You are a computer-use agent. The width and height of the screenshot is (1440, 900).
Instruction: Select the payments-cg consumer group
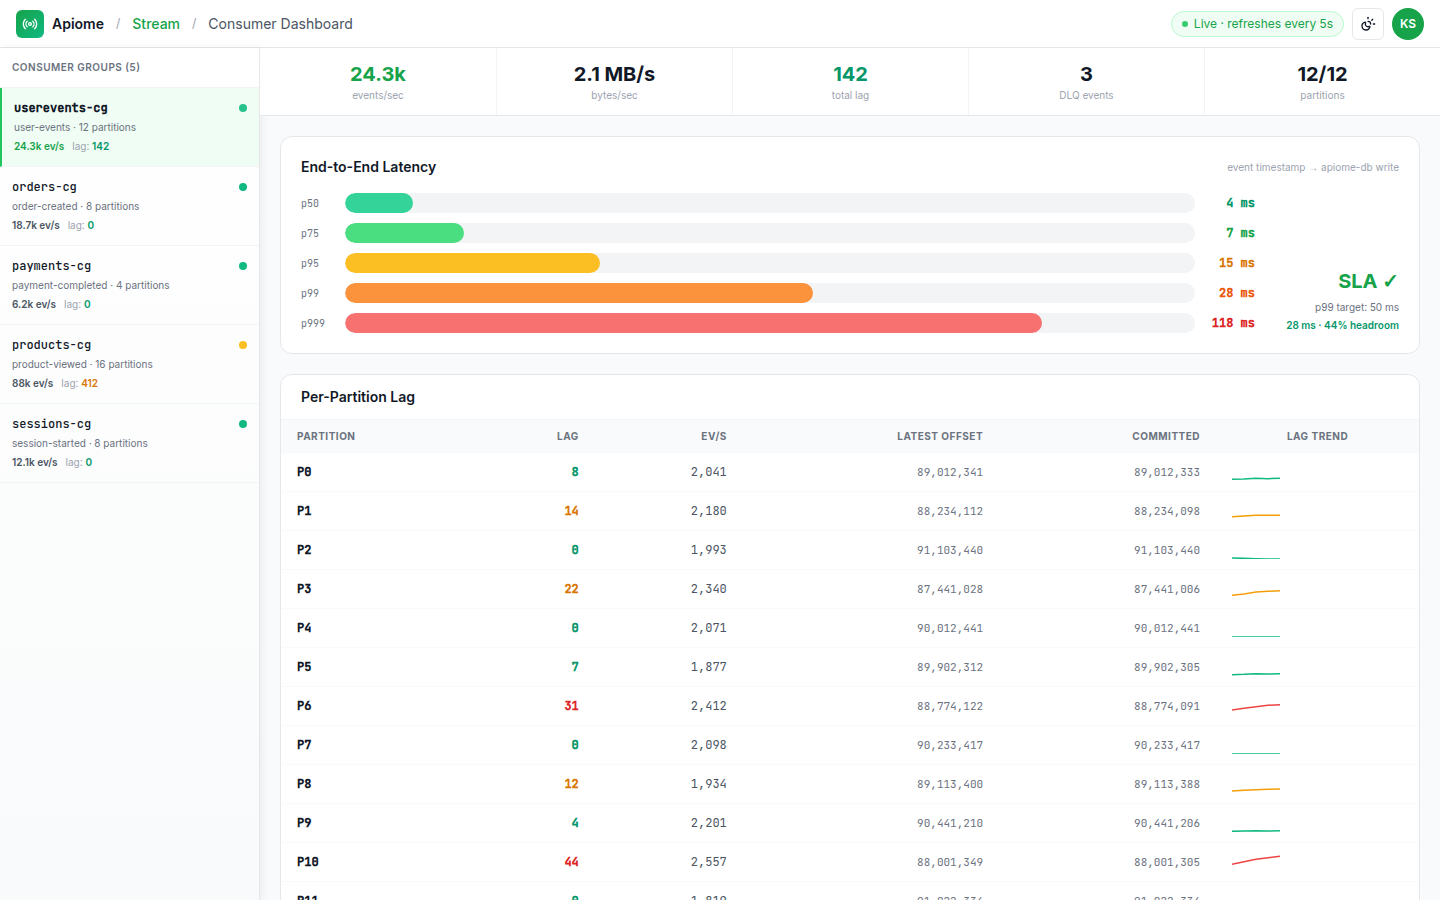tap(130, 285)
